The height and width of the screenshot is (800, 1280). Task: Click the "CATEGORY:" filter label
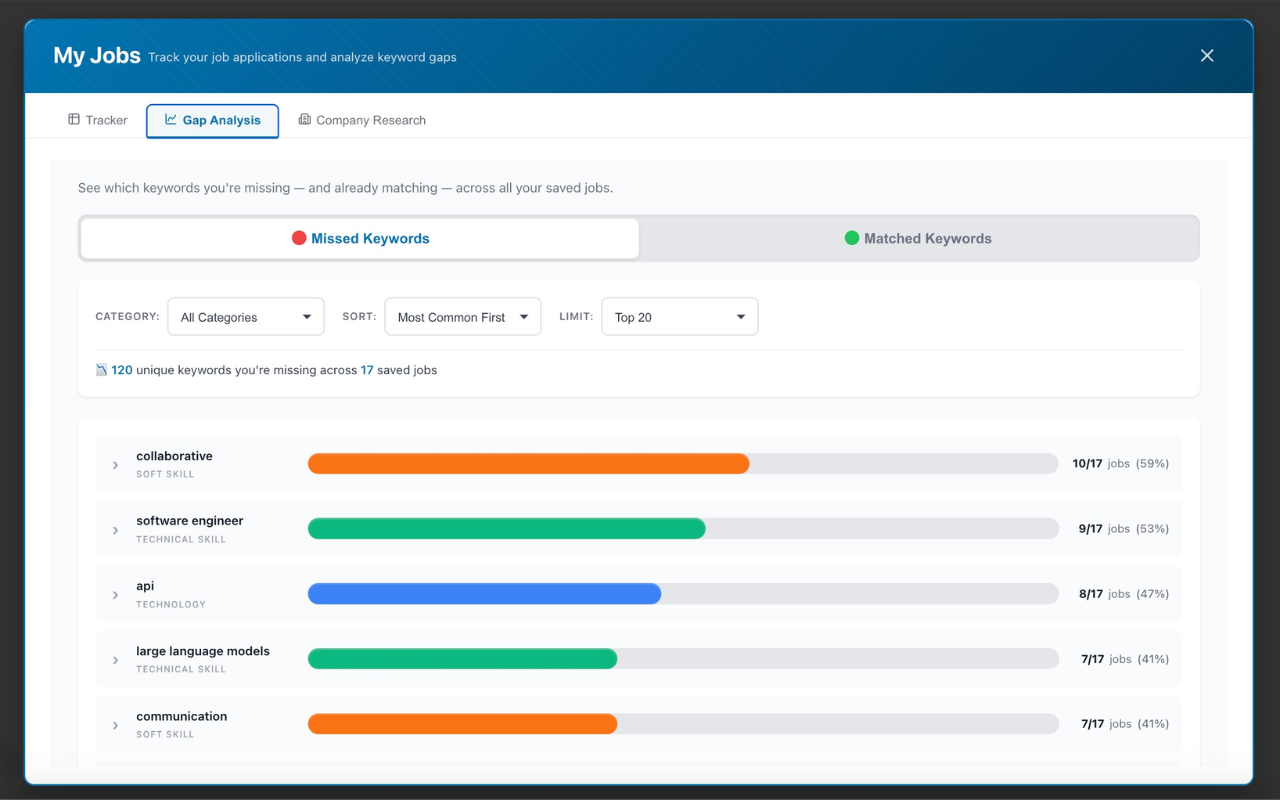[127, 316]
